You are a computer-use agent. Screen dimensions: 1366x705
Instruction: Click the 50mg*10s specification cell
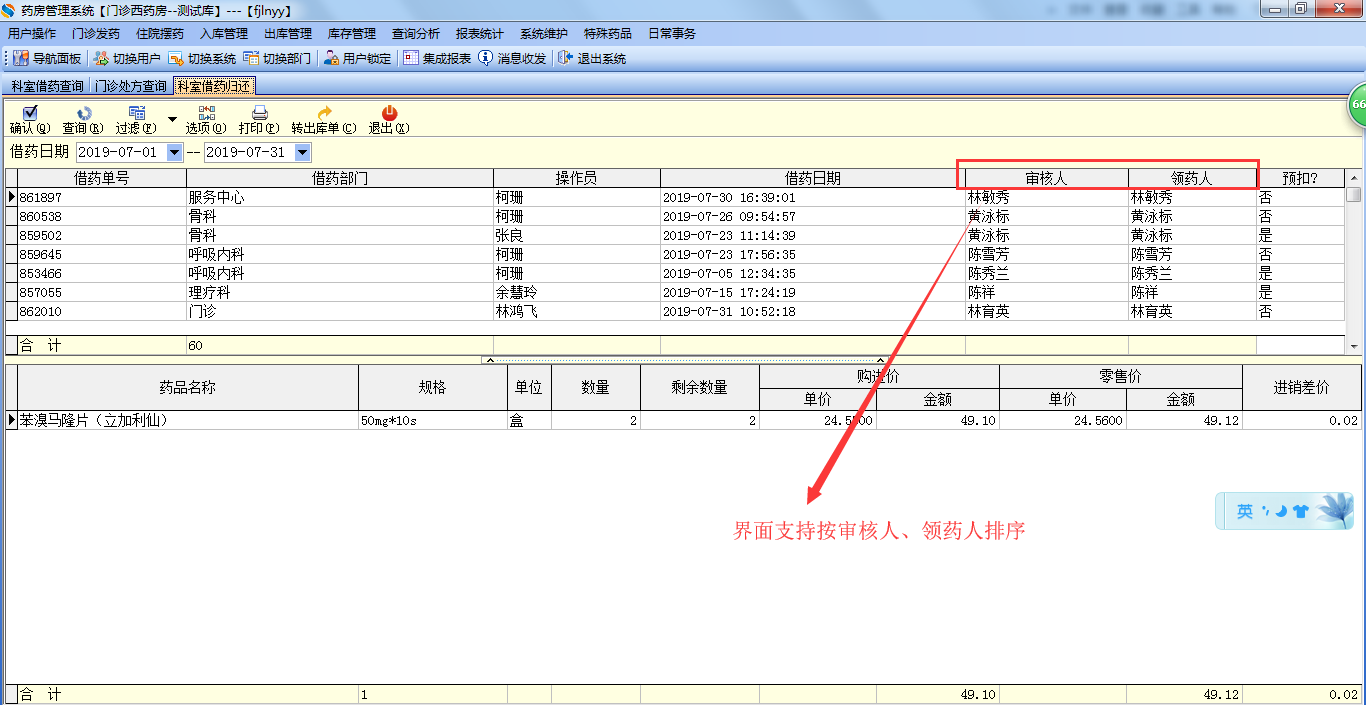click(x=433, y=420)
